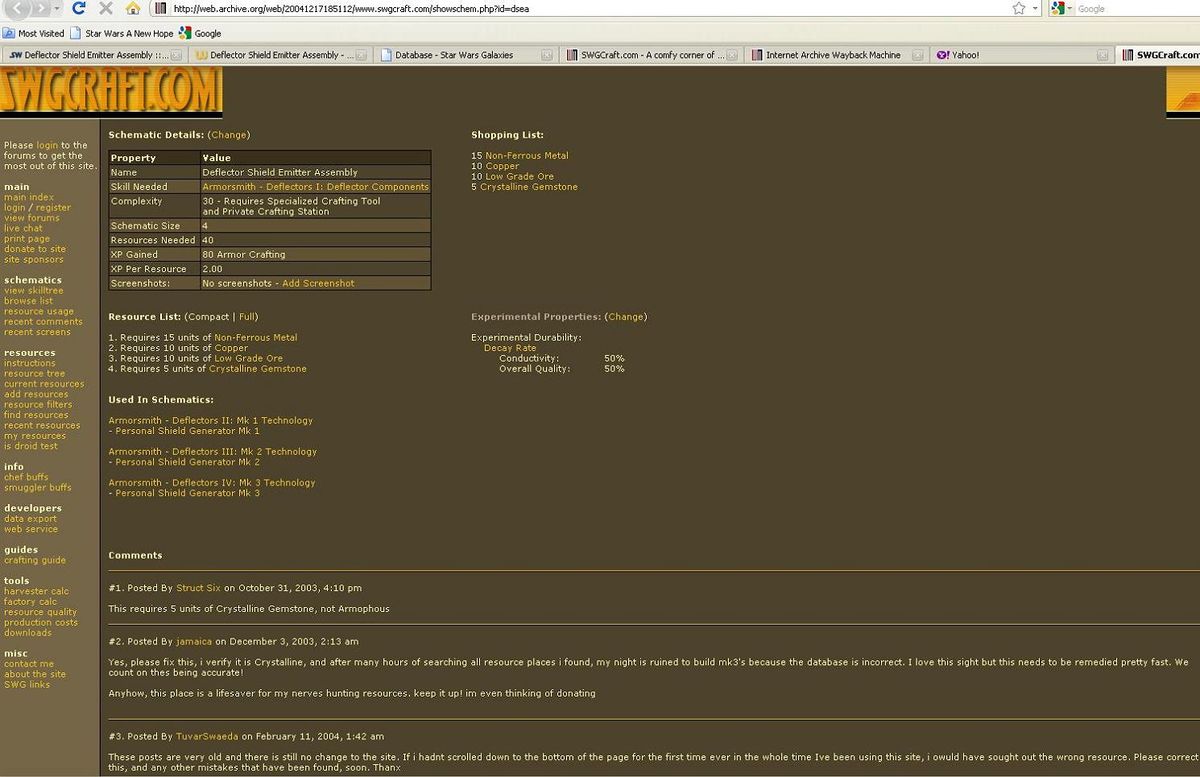This screenshot has height=777, width=1200.
Task: Switch to the Internet Archive Wayback Machine tab
Action: 832,55
